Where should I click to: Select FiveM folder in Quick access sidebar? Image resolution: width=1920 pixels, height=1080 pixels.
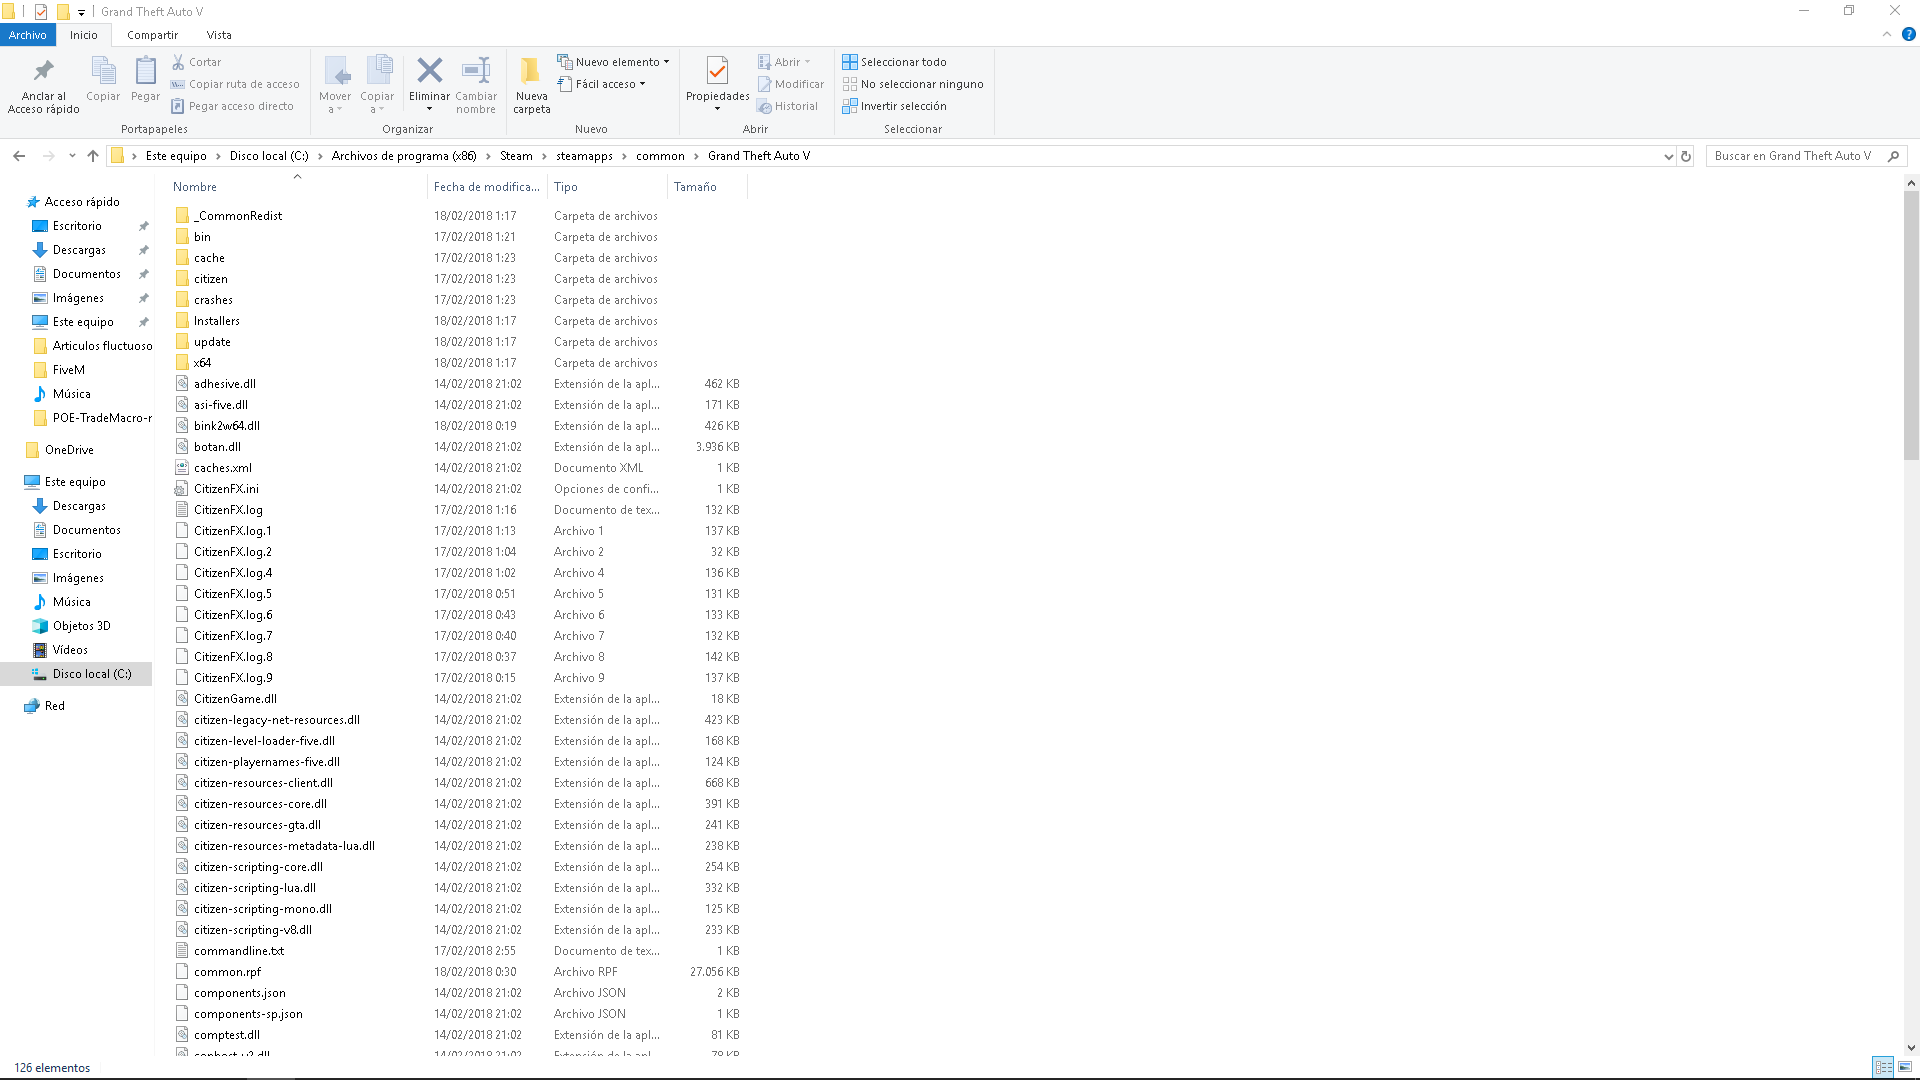[x=68, y=370]
